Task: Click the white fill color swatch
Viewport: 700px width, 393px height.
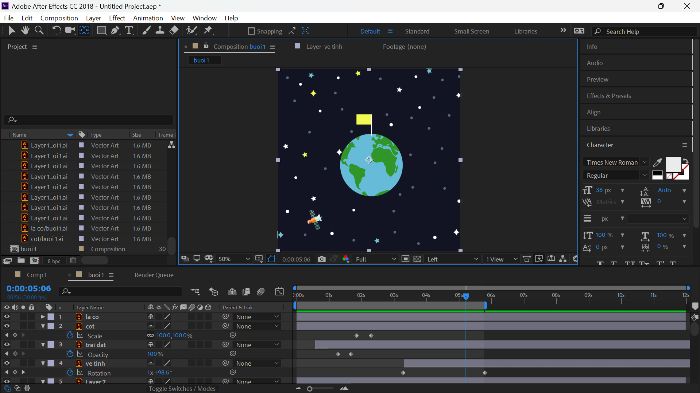Action: tap(673, 164)
